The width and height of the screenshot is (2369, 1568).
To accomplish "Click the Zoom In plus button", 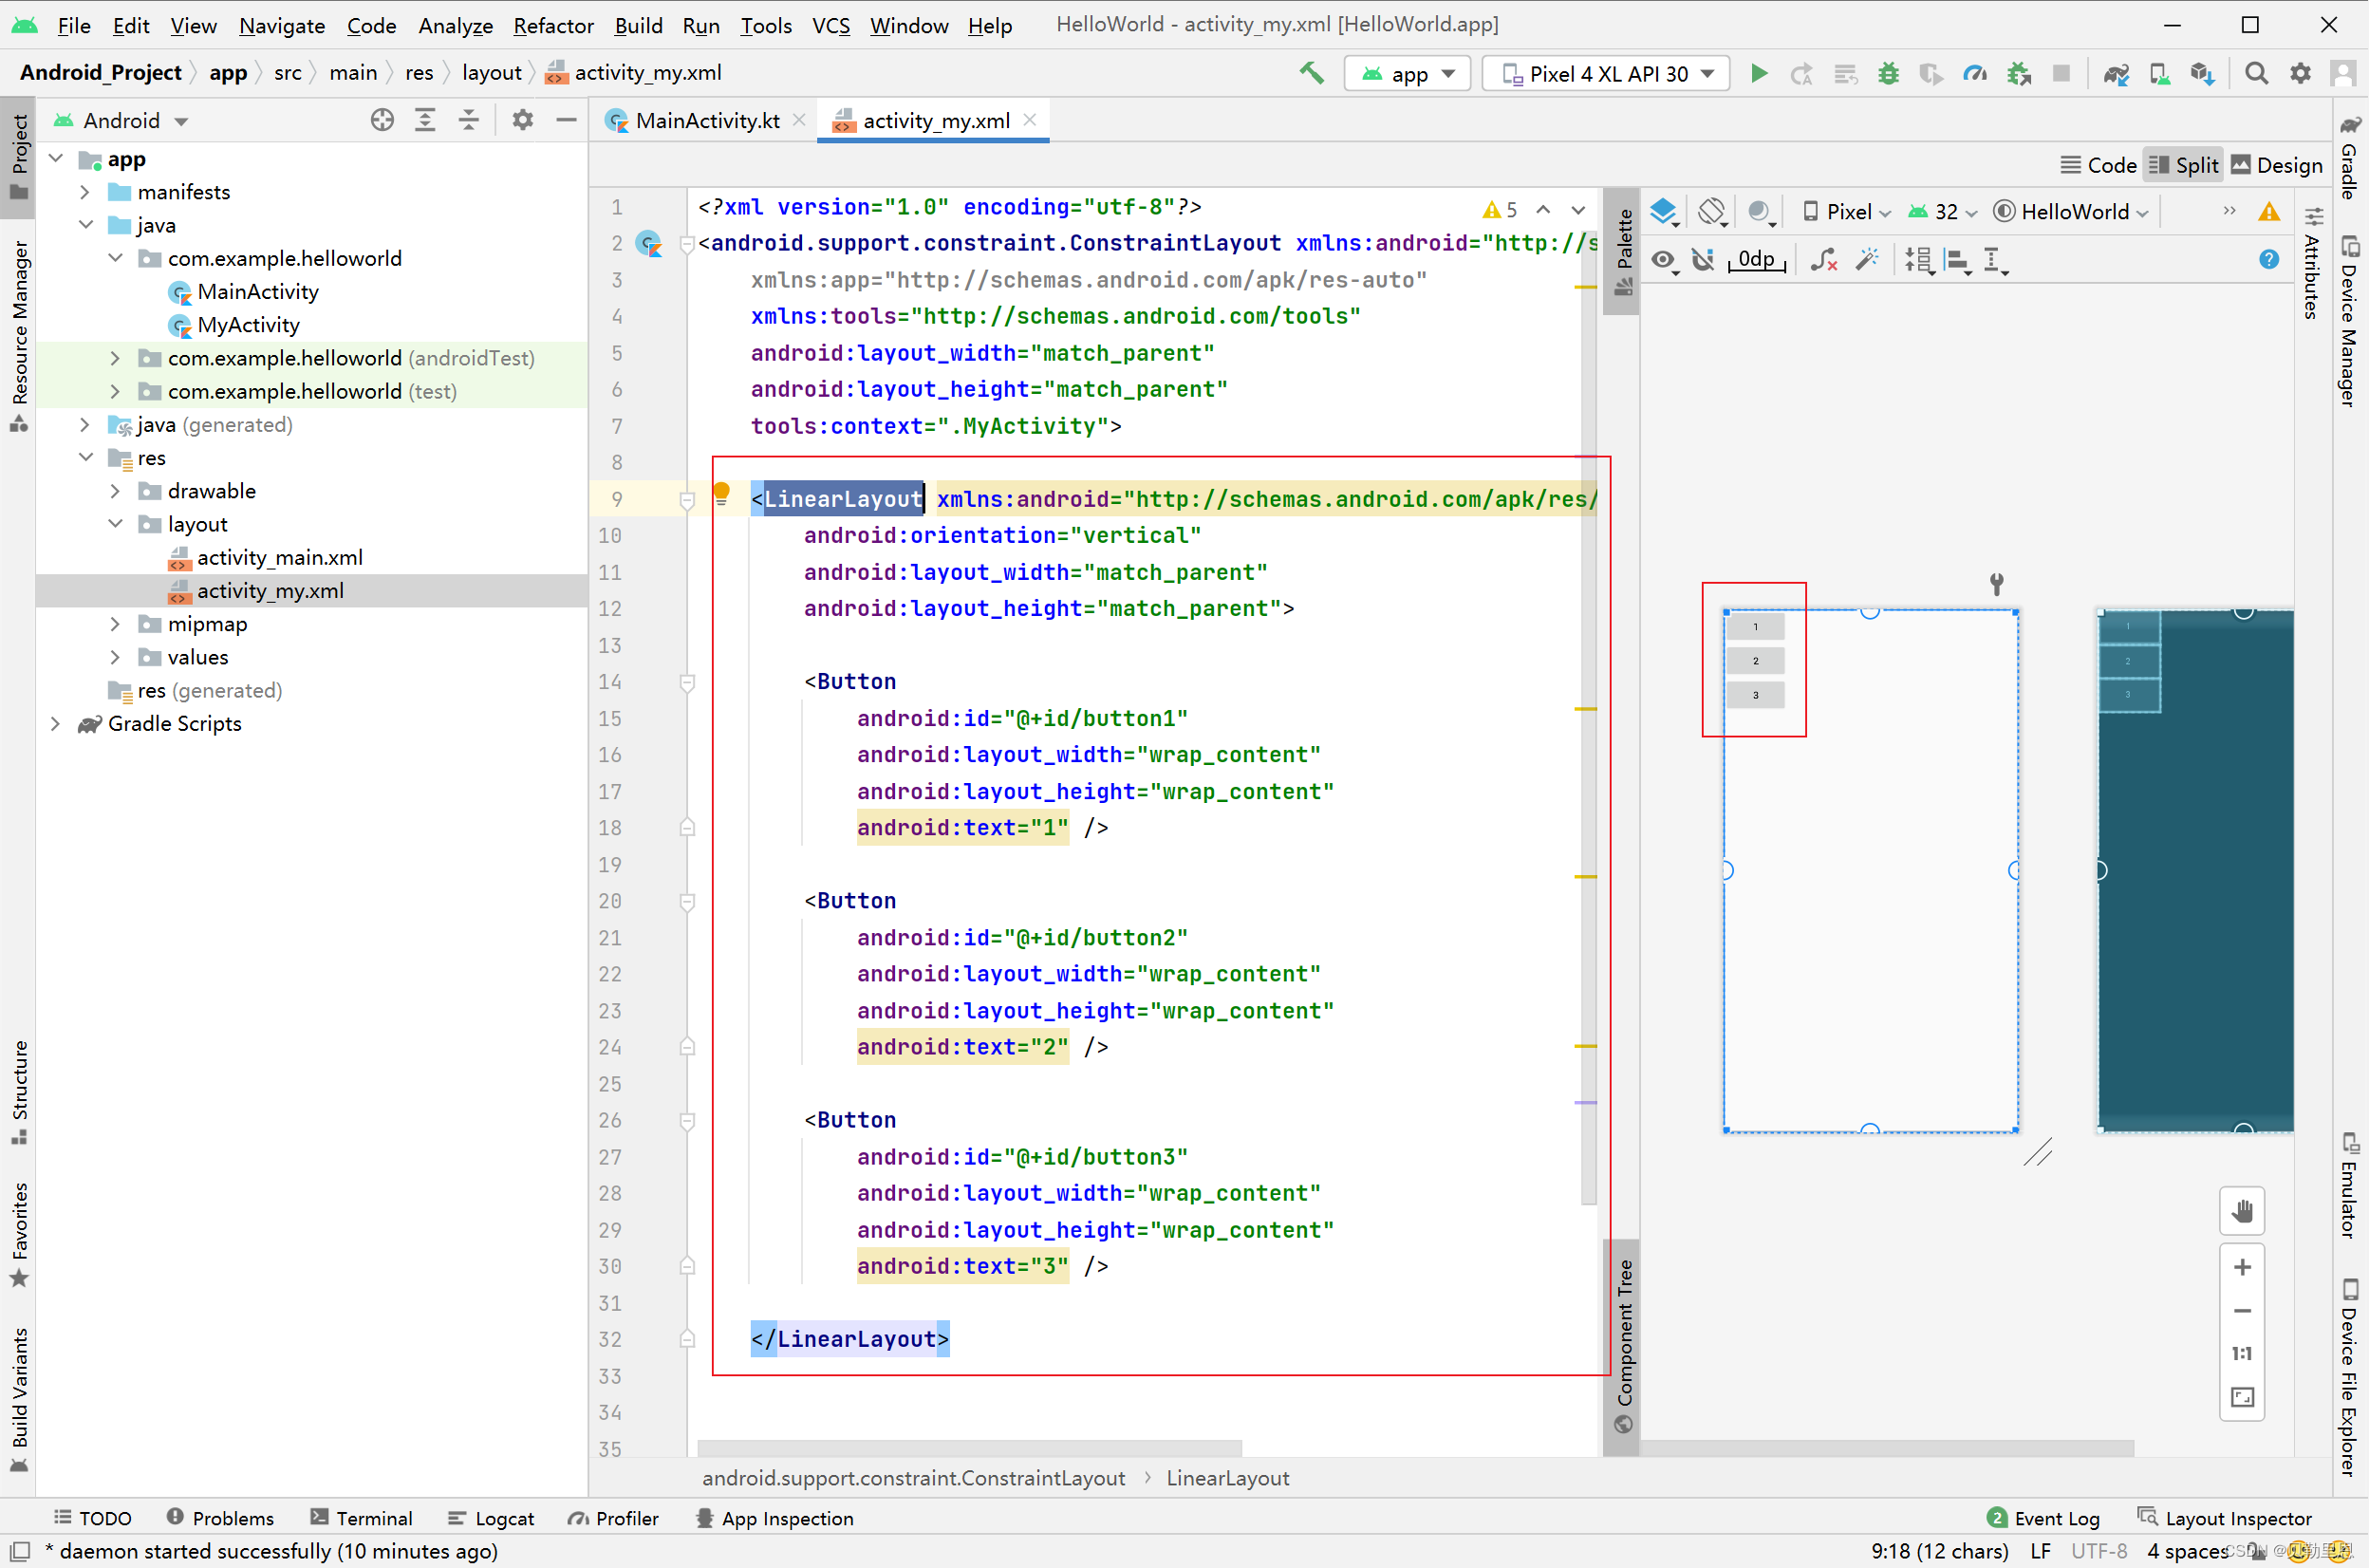I will [2242, 1267].
